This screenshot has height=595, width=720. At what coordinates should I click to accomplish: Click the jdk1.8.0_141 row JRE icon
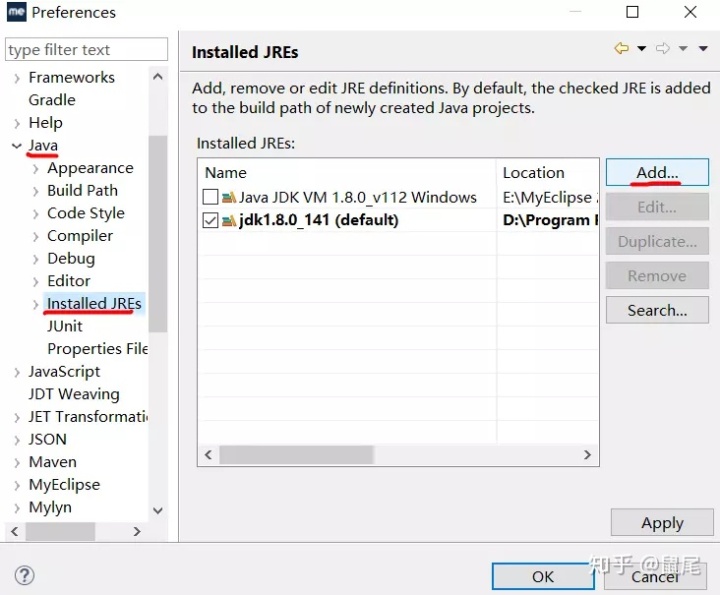click(x=229, y=221)
